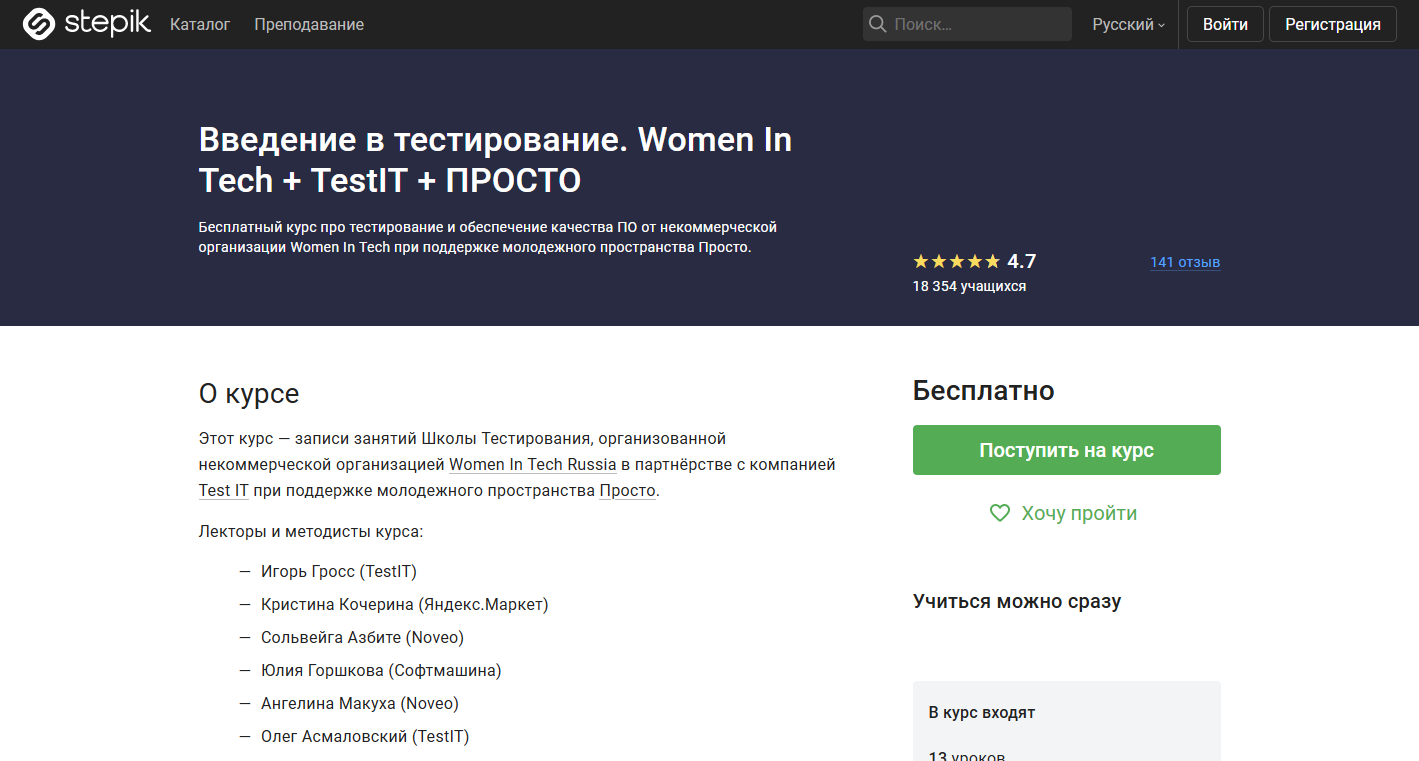This screenshot has width=1419, height=761.
Task: Follow the "Women In Tech Russia" link
Action: click(x=534, y=464)
